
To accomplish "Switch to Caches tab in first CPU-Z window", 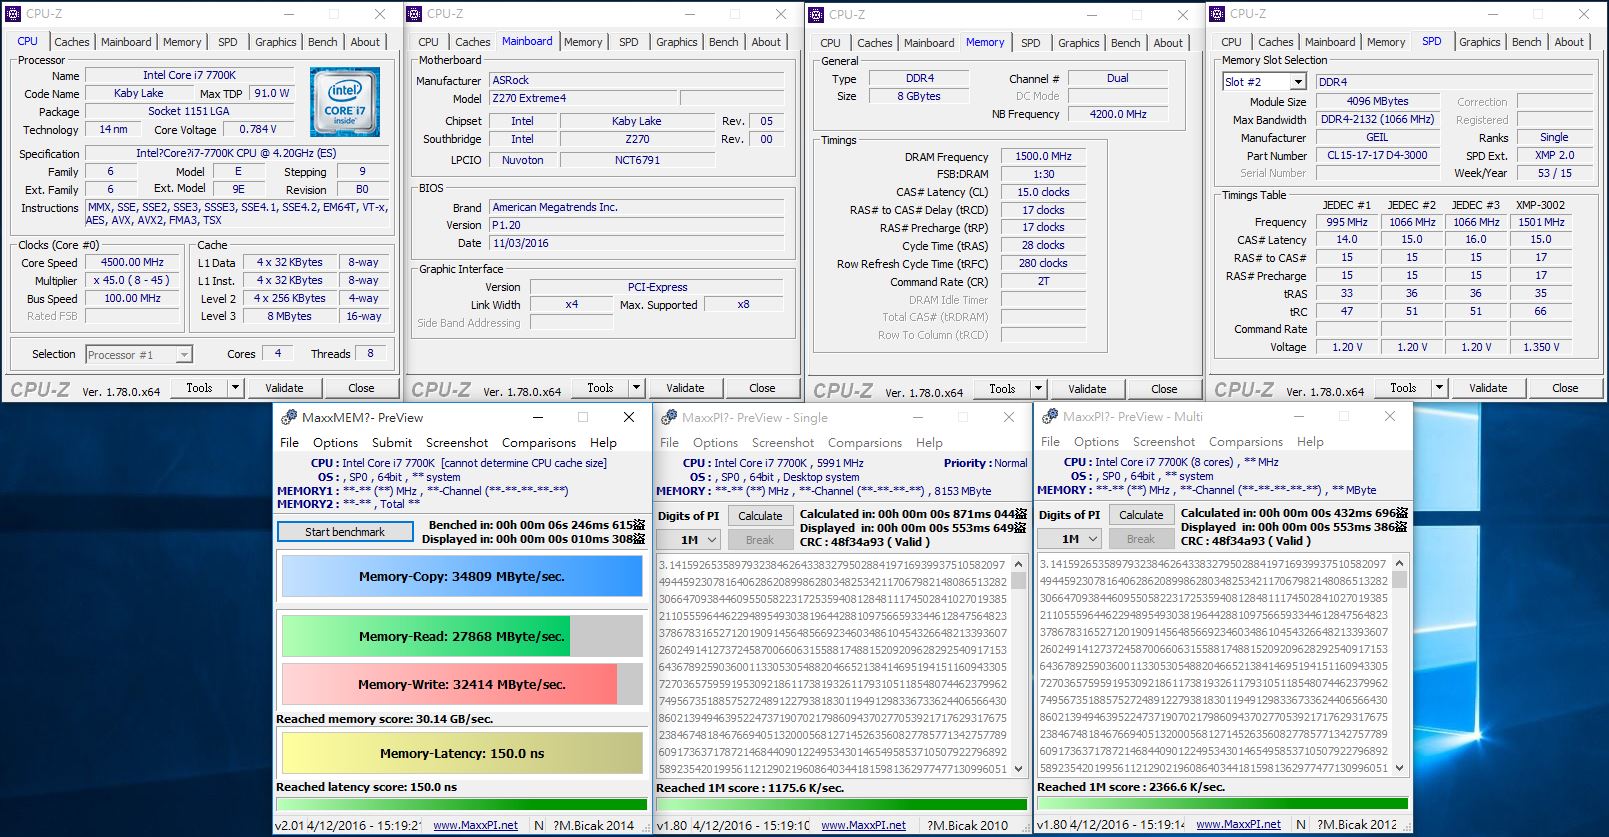I will pos(72,42).
